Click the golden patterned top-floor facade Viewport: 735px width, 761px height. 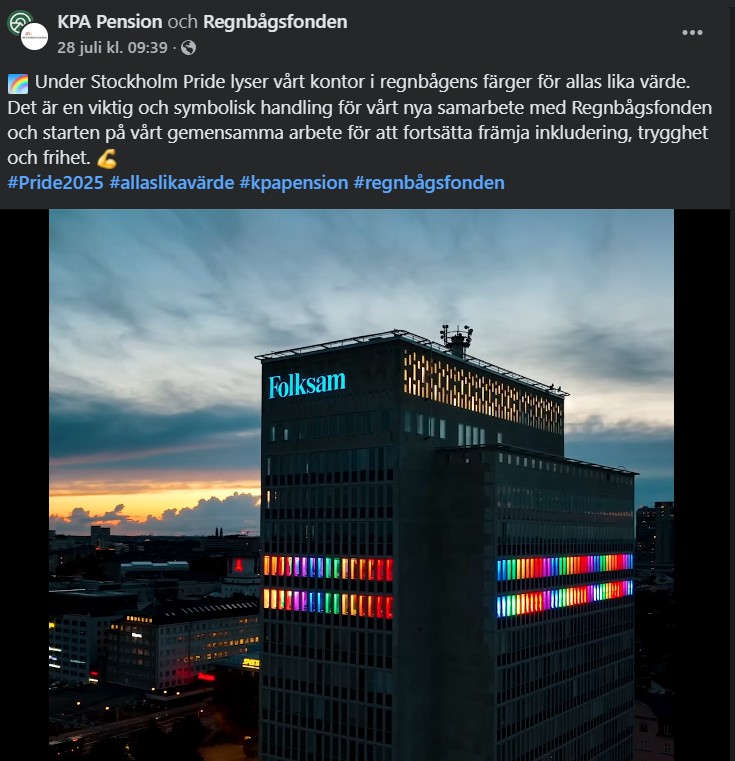pos(483,392)
